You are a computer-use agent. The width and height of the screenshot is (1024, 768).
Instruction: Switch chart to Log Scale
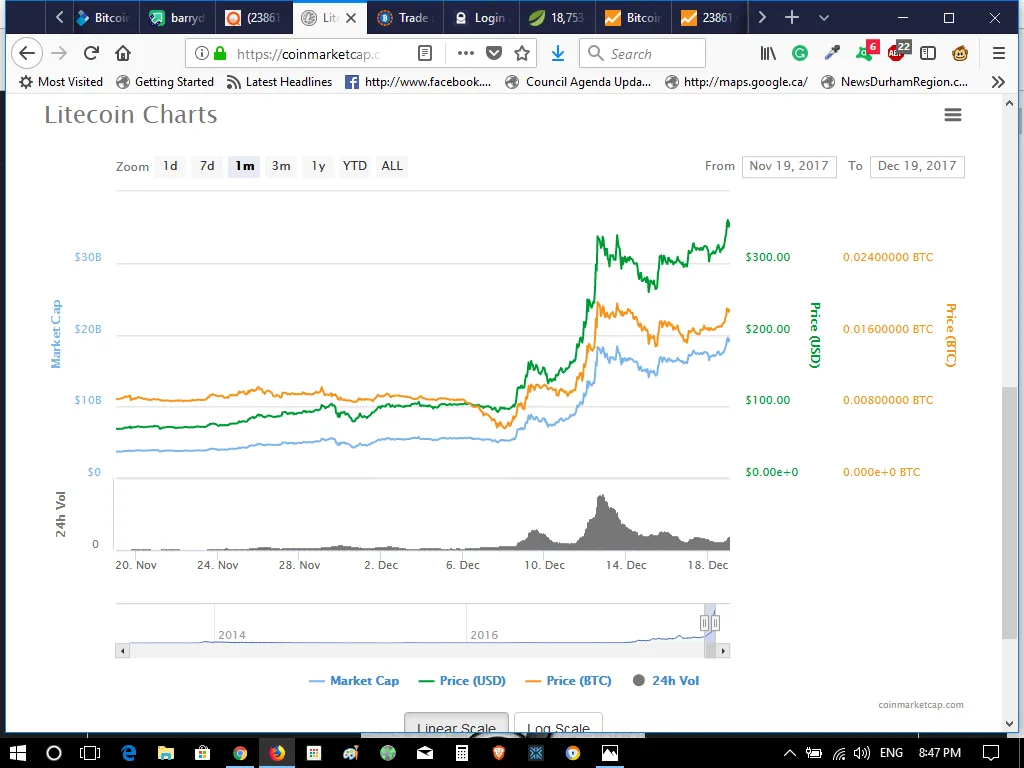click(x=558, y=724)
